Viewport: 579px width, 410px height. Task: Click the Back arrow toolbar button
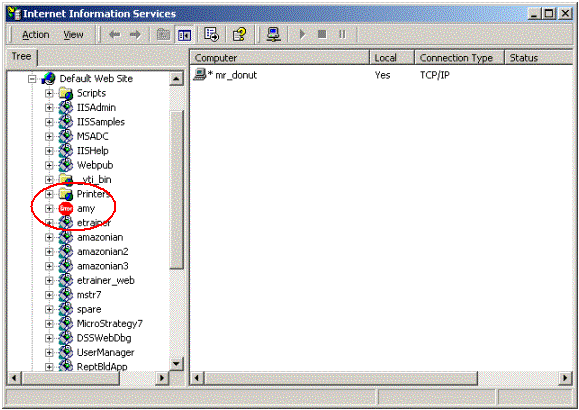coord(114,35)
